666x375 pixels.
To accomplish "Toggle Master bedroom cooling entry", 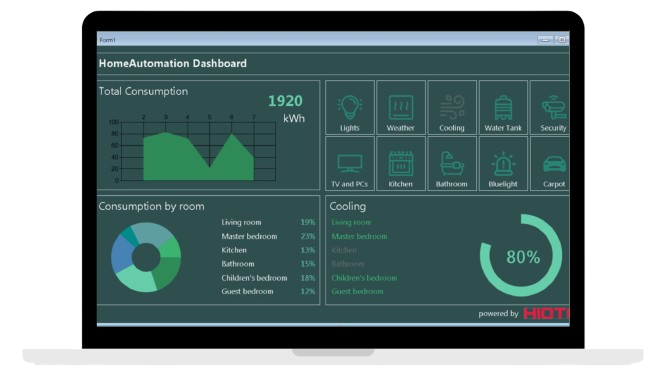I will (x=359, y=236).
